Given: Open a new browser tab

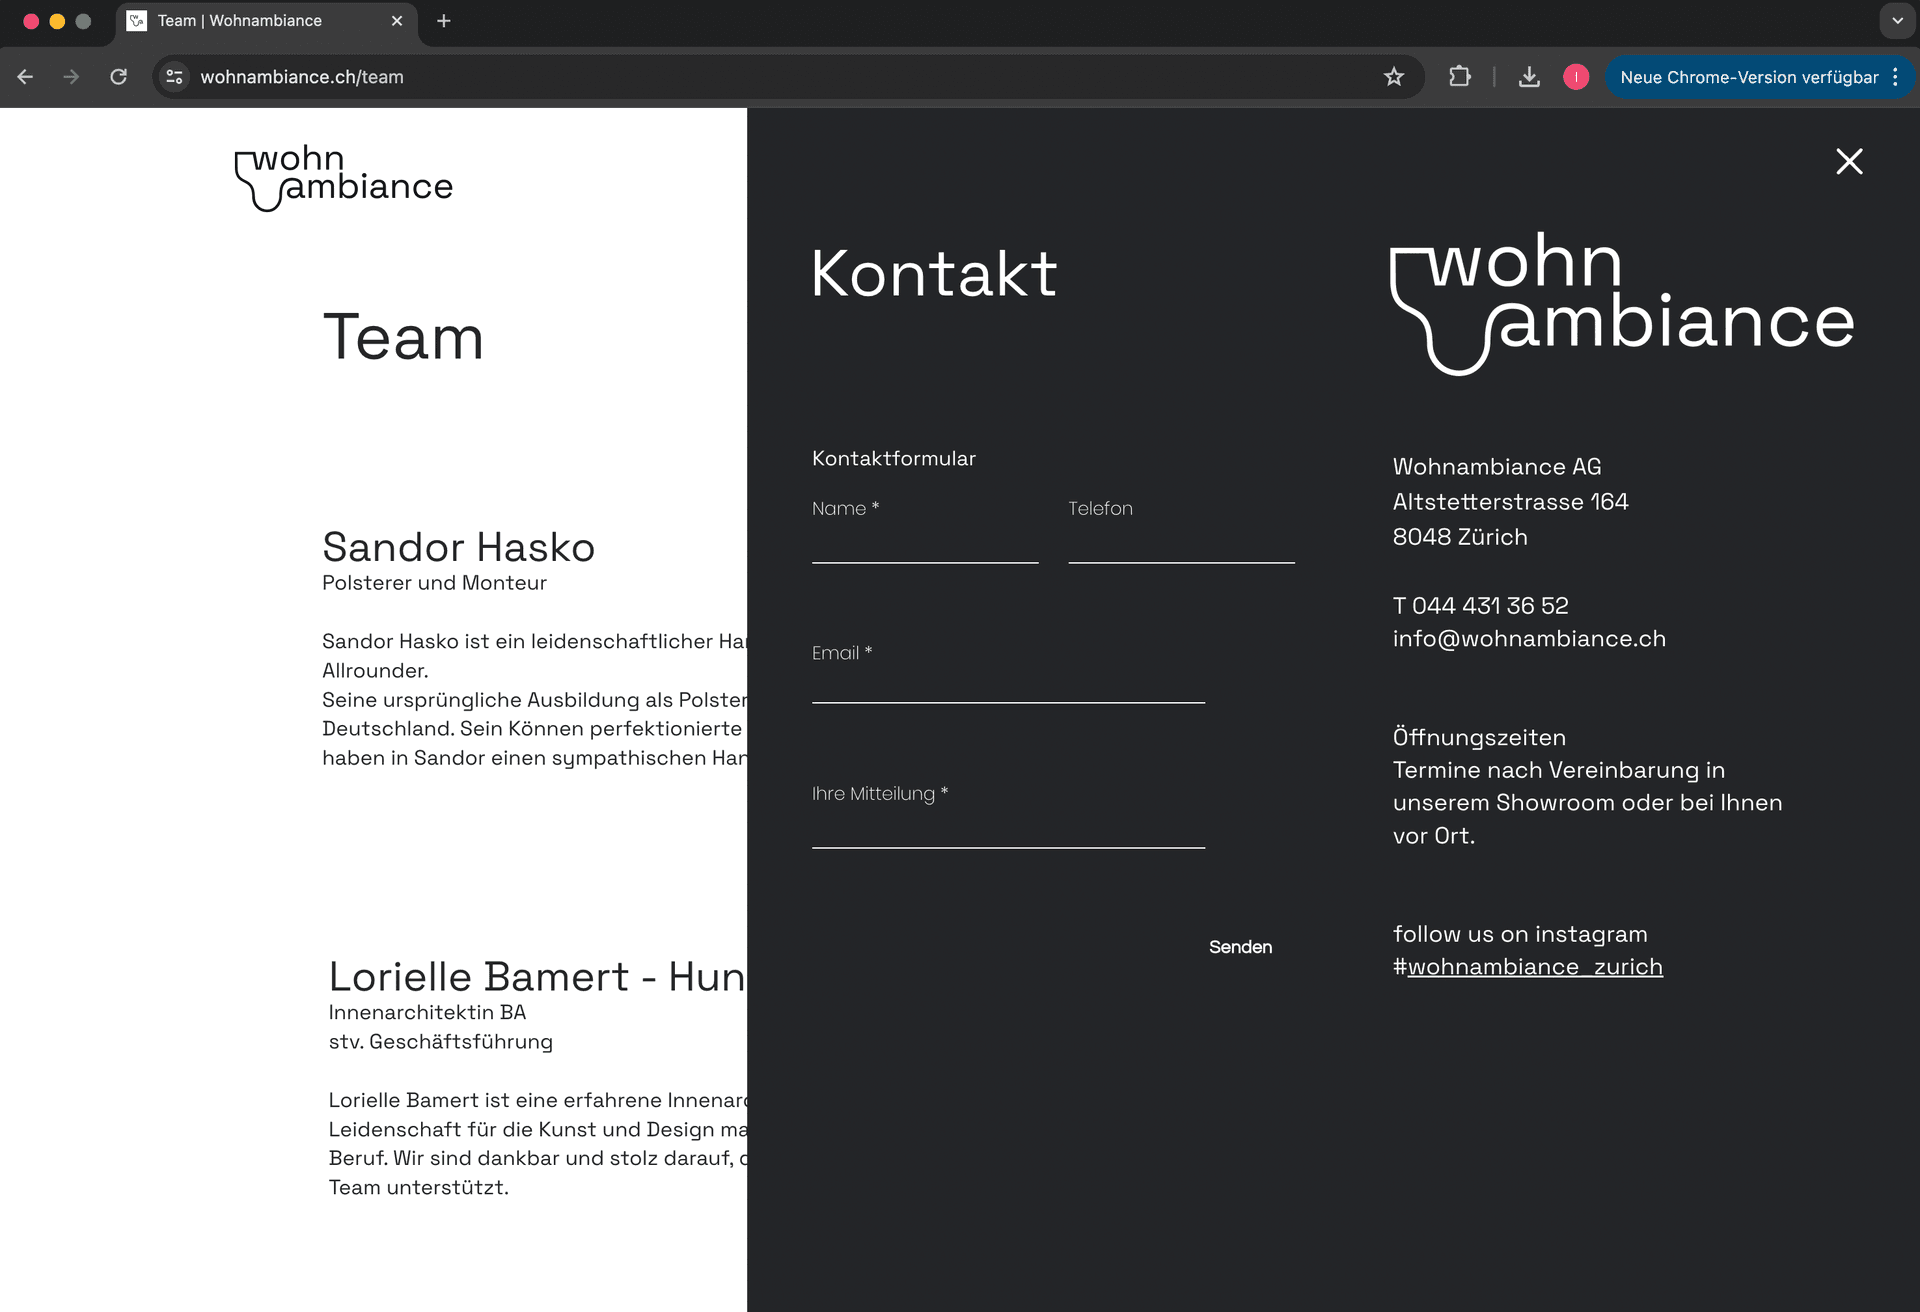Looking at the screenshot, I should [x=444, y=21].
